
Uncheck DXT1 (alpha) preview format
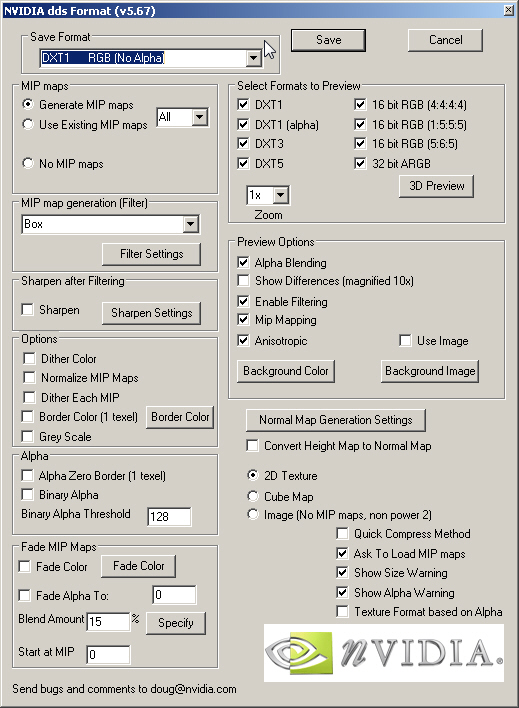[x=243, y=124]
